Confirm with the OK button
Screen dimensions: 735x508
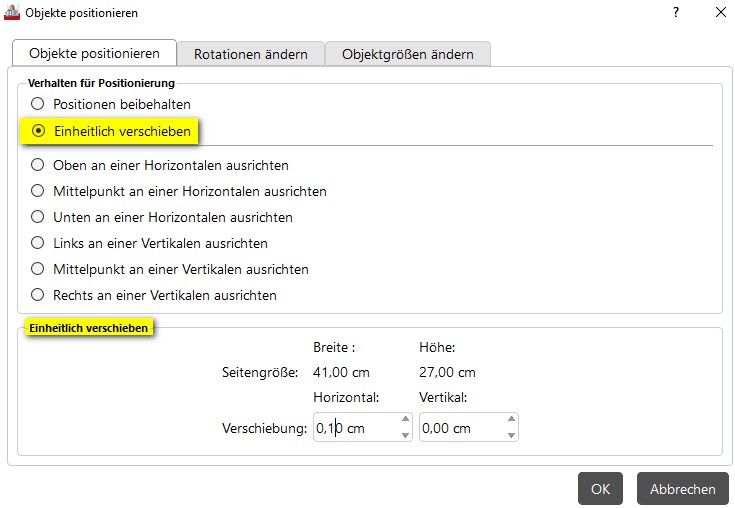pos(600,489)
